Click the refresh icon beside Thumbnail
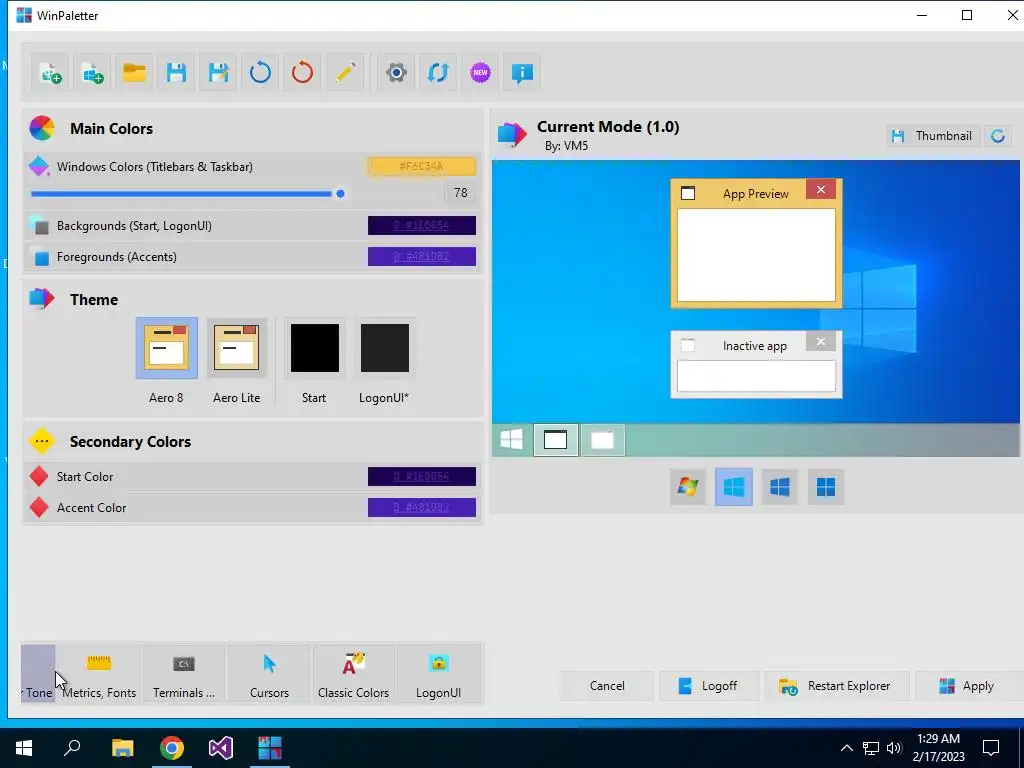 998,136
